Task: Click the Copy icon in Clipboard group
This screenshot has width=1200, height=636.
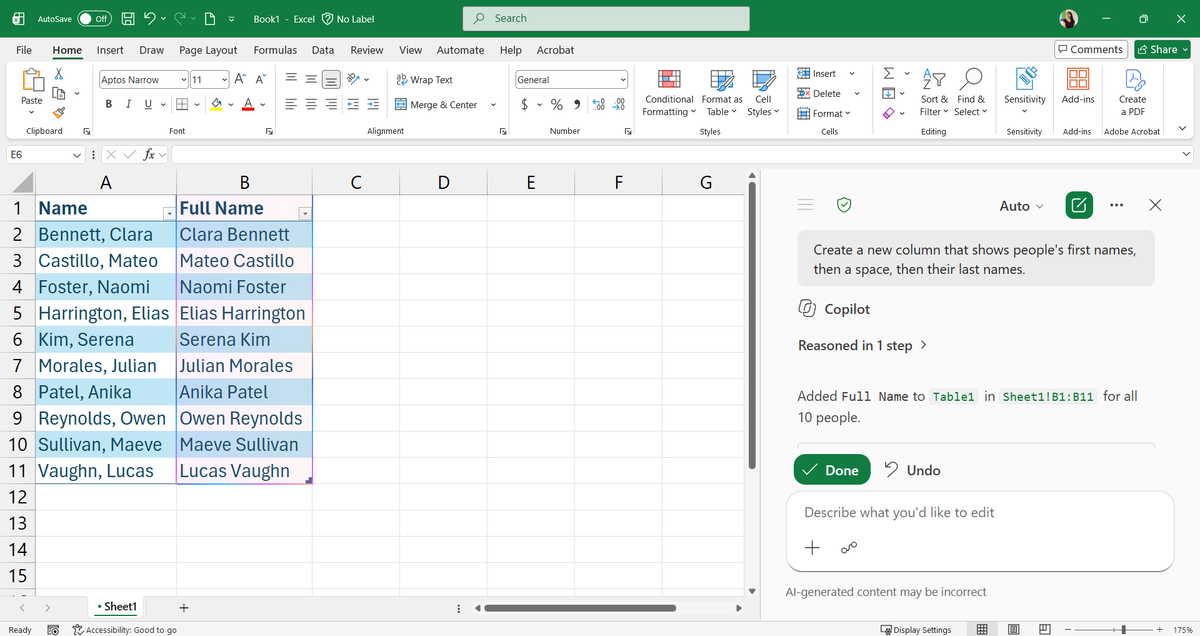Action: tap(59, 93)
